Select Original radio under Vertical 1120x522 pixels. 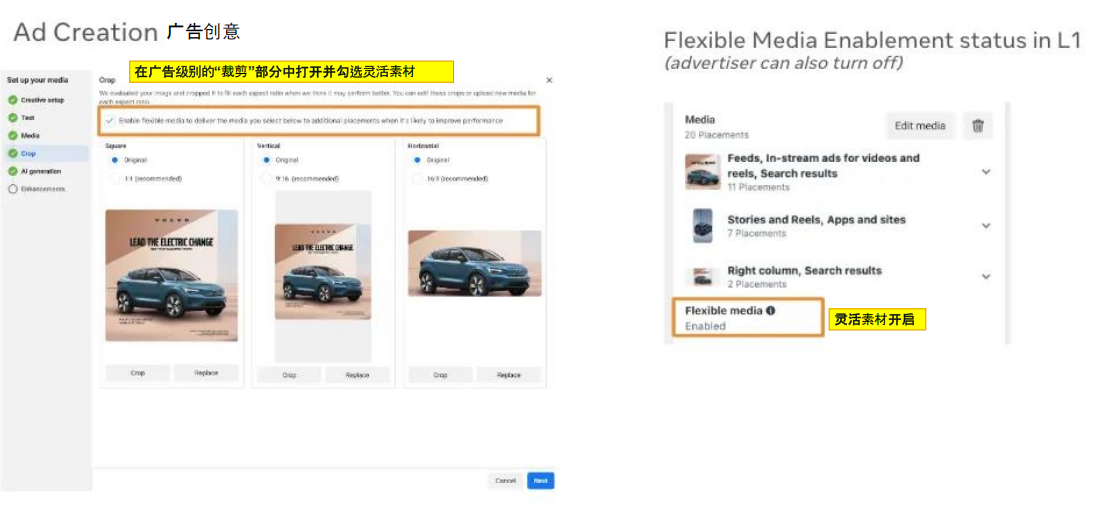coord(266,161)
